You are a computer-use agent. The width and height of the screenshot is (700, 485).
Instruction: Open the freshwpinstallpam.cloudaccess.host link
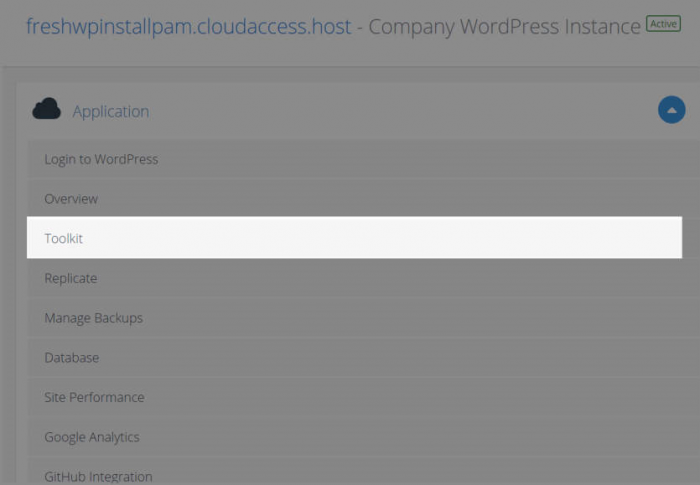[x=188, y=27]
